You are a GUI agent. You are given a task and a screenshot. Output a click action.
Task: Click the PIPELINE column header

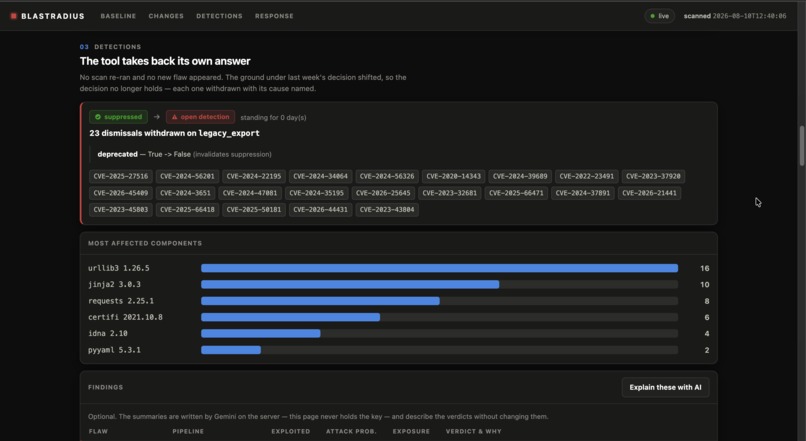click(x=188, y=431)
